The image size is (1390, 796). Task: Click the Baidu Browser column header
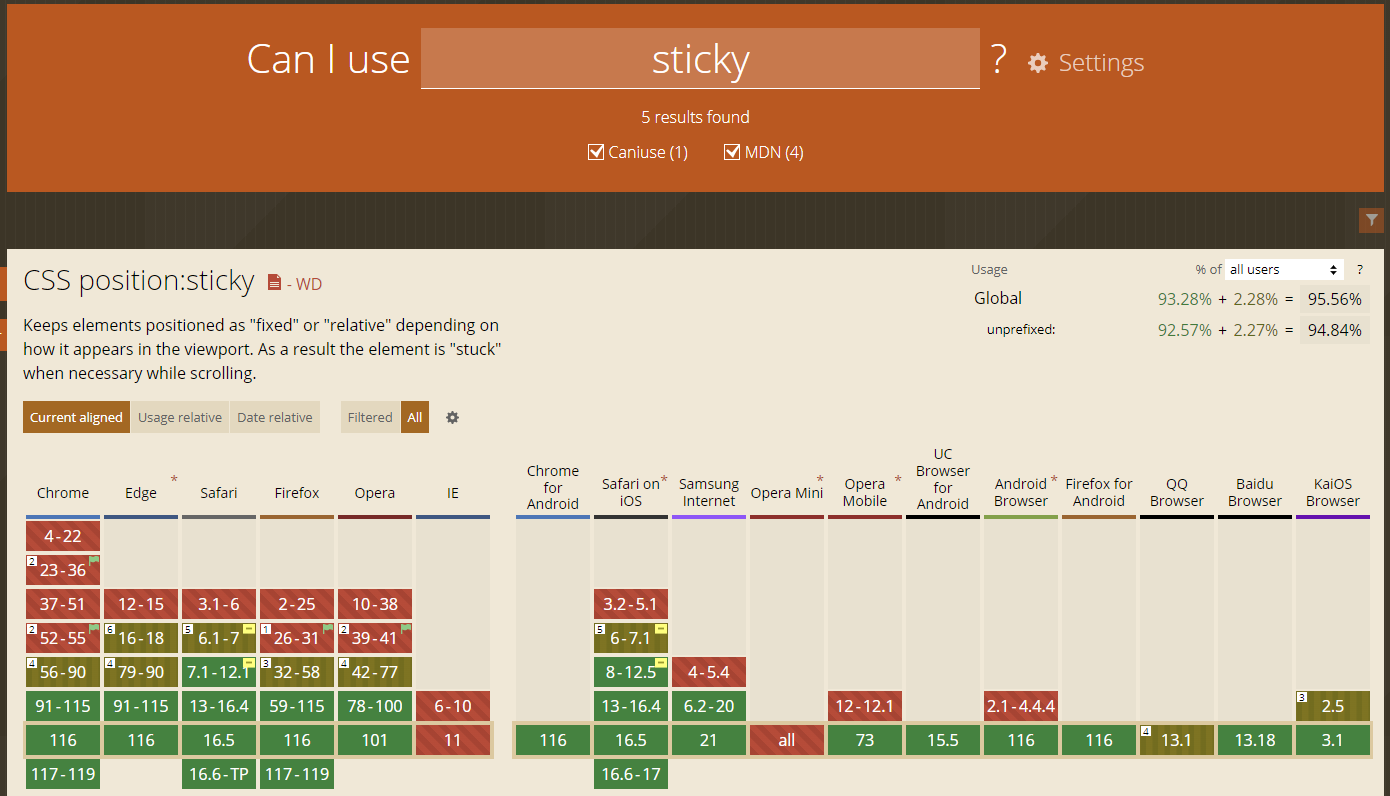(1255, 492)
